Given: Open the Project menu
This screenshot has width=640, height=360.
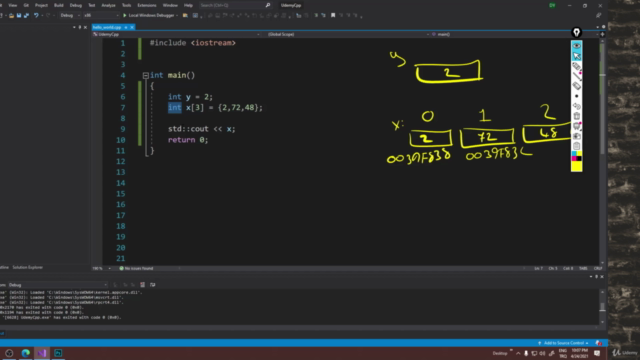Looking at the screenshot, I should [41, 5].
